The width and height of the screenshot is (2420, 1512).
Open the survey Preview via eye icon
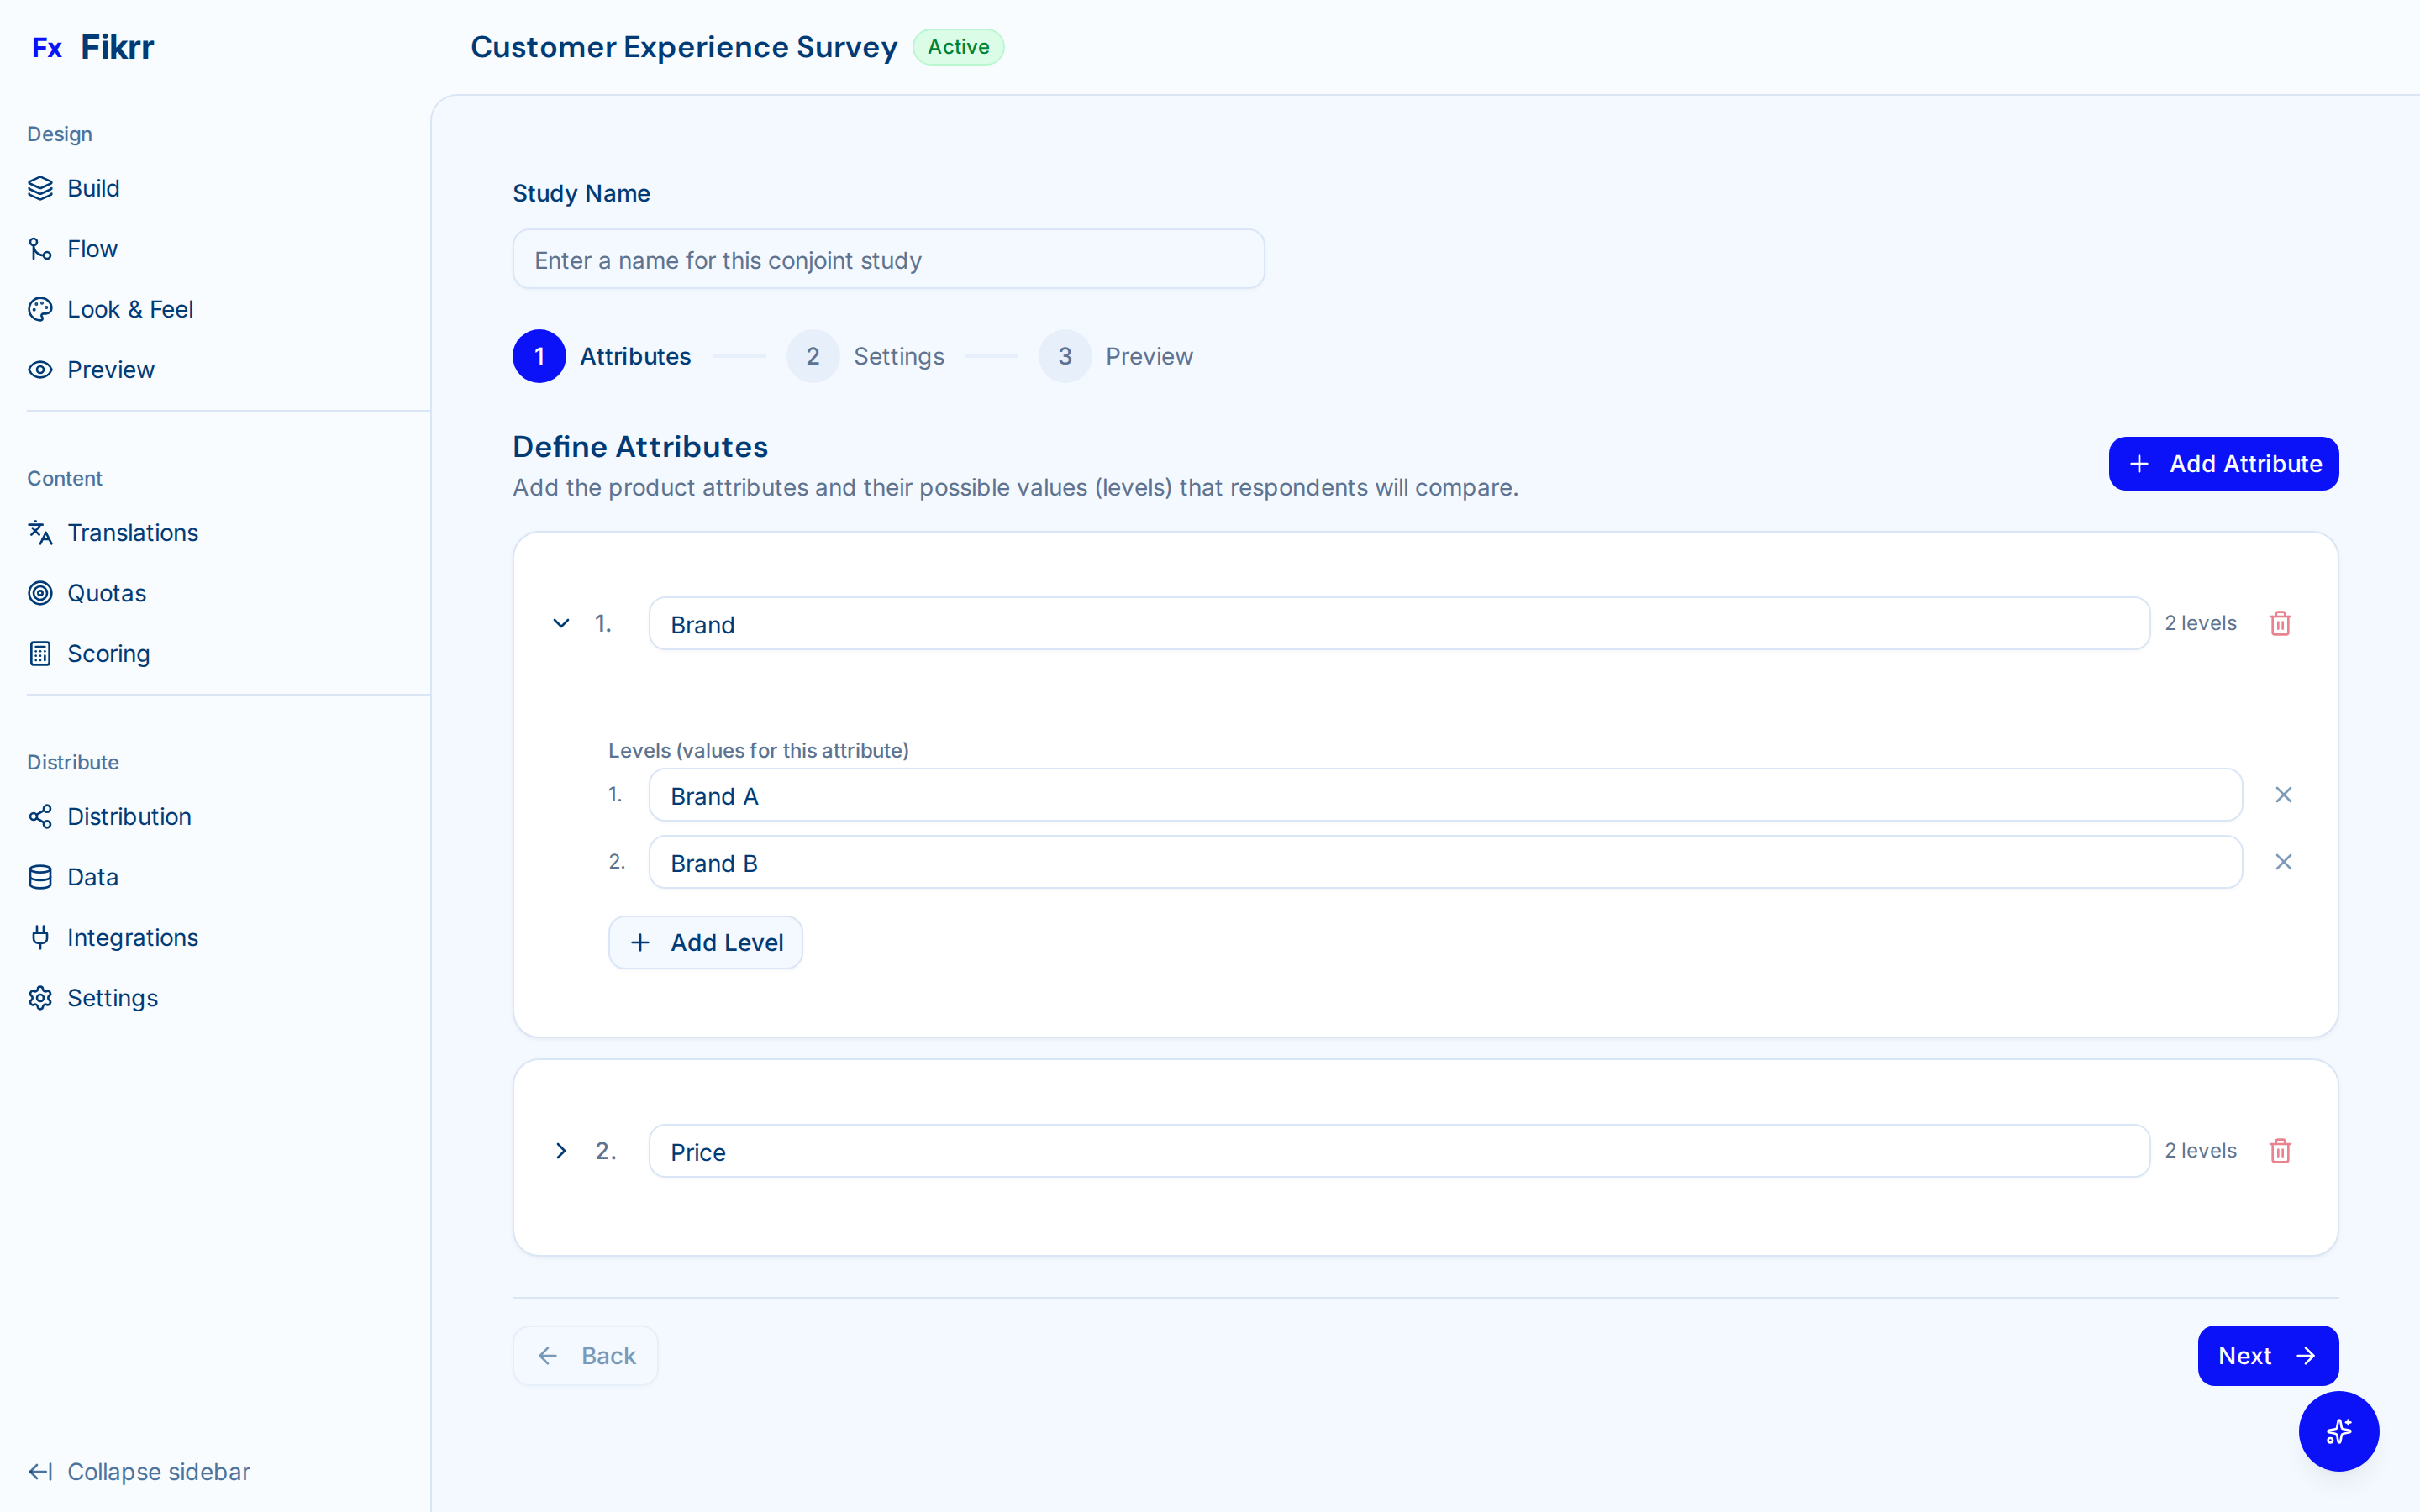click(x=110, y=369)
